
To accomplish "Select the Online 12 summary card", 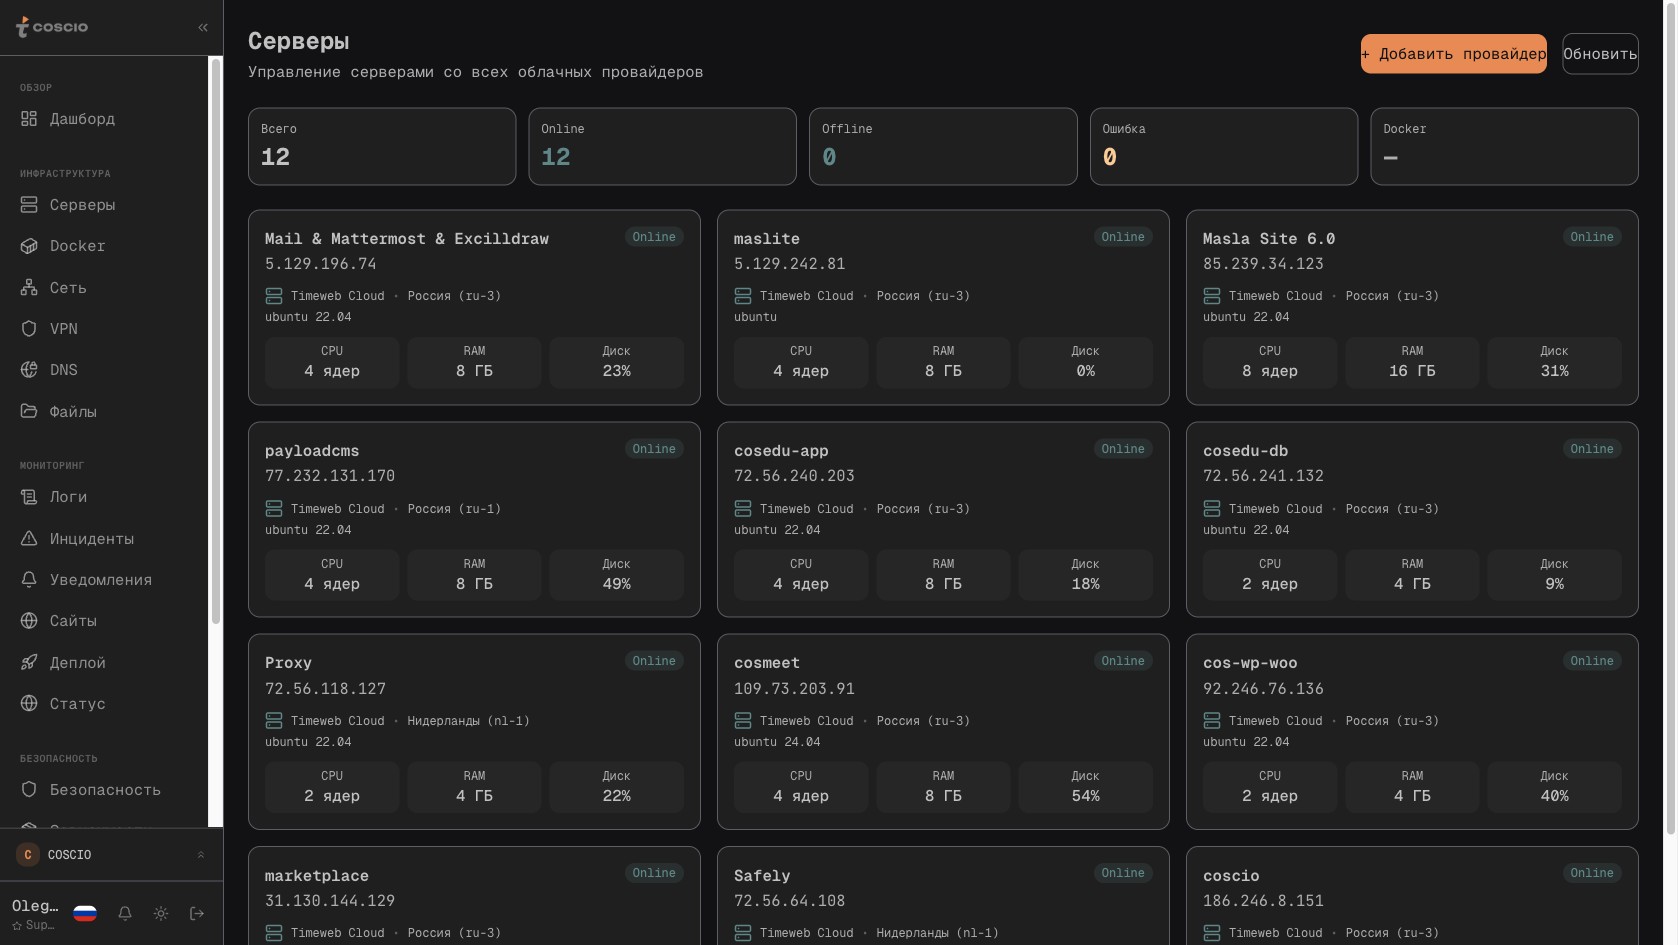I will [662, 147].
